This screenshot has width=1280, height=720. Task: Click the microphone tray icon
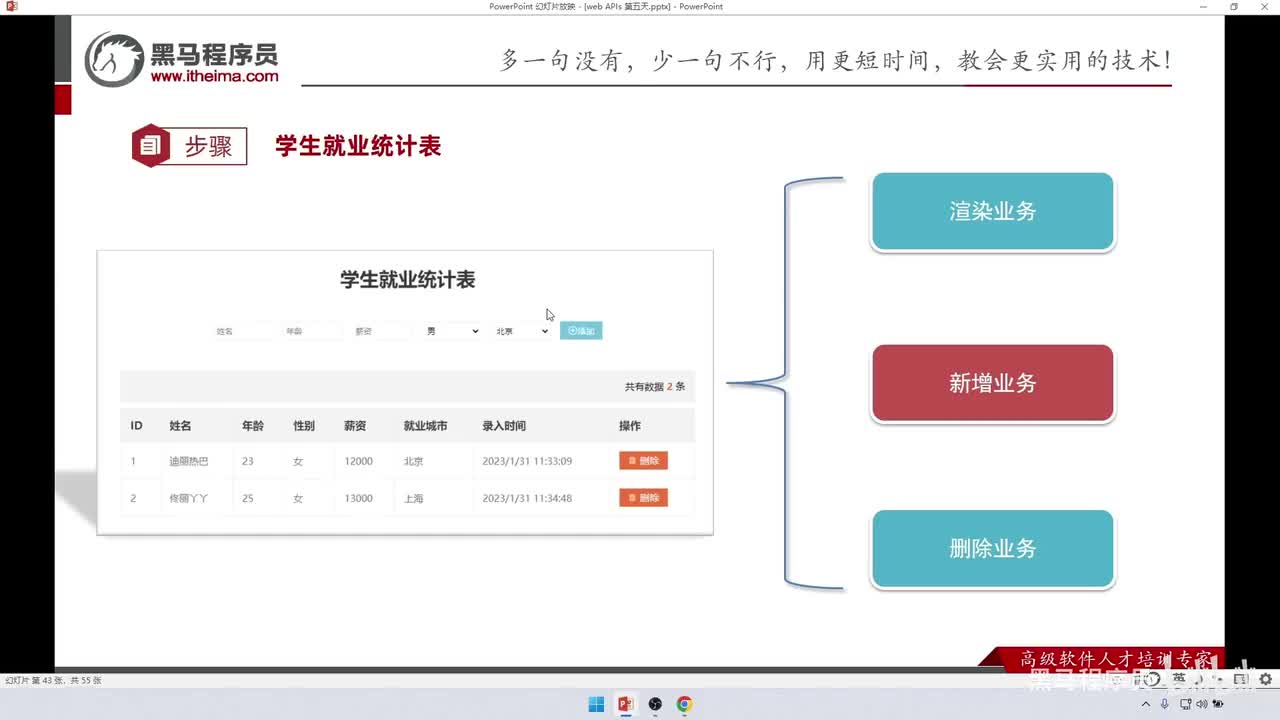(1165, 704)
